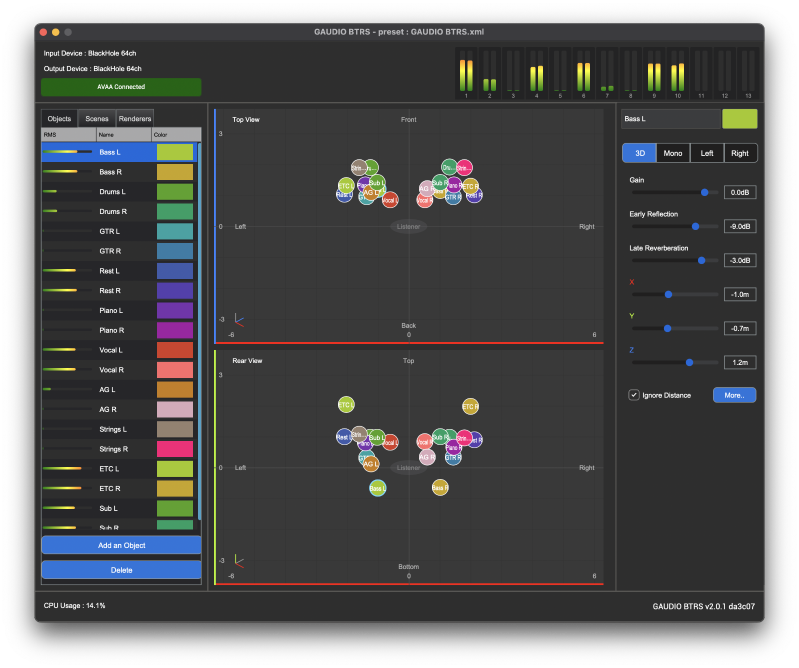
Task: Click the Delete button
Action: [121, 570]
